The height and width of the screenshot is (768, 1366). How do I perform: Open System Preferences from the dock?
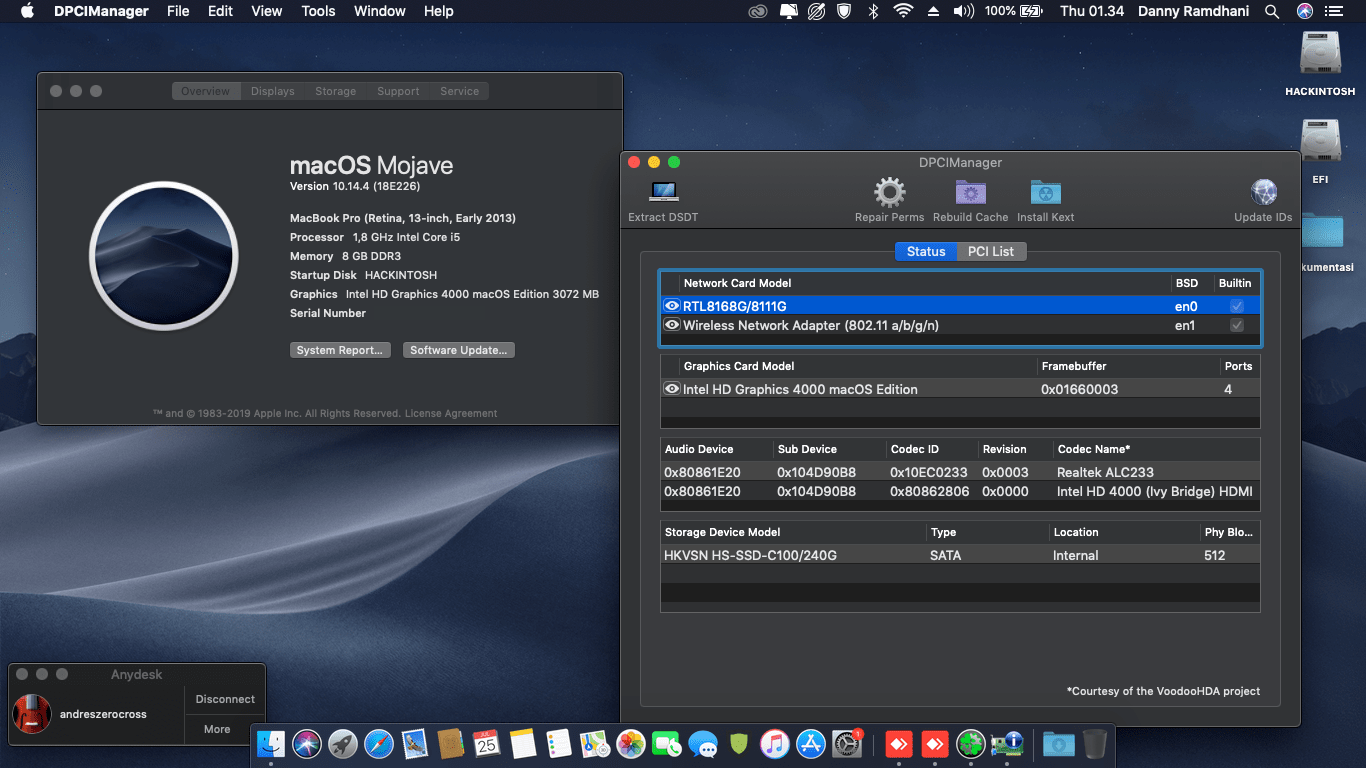[847, 743]
